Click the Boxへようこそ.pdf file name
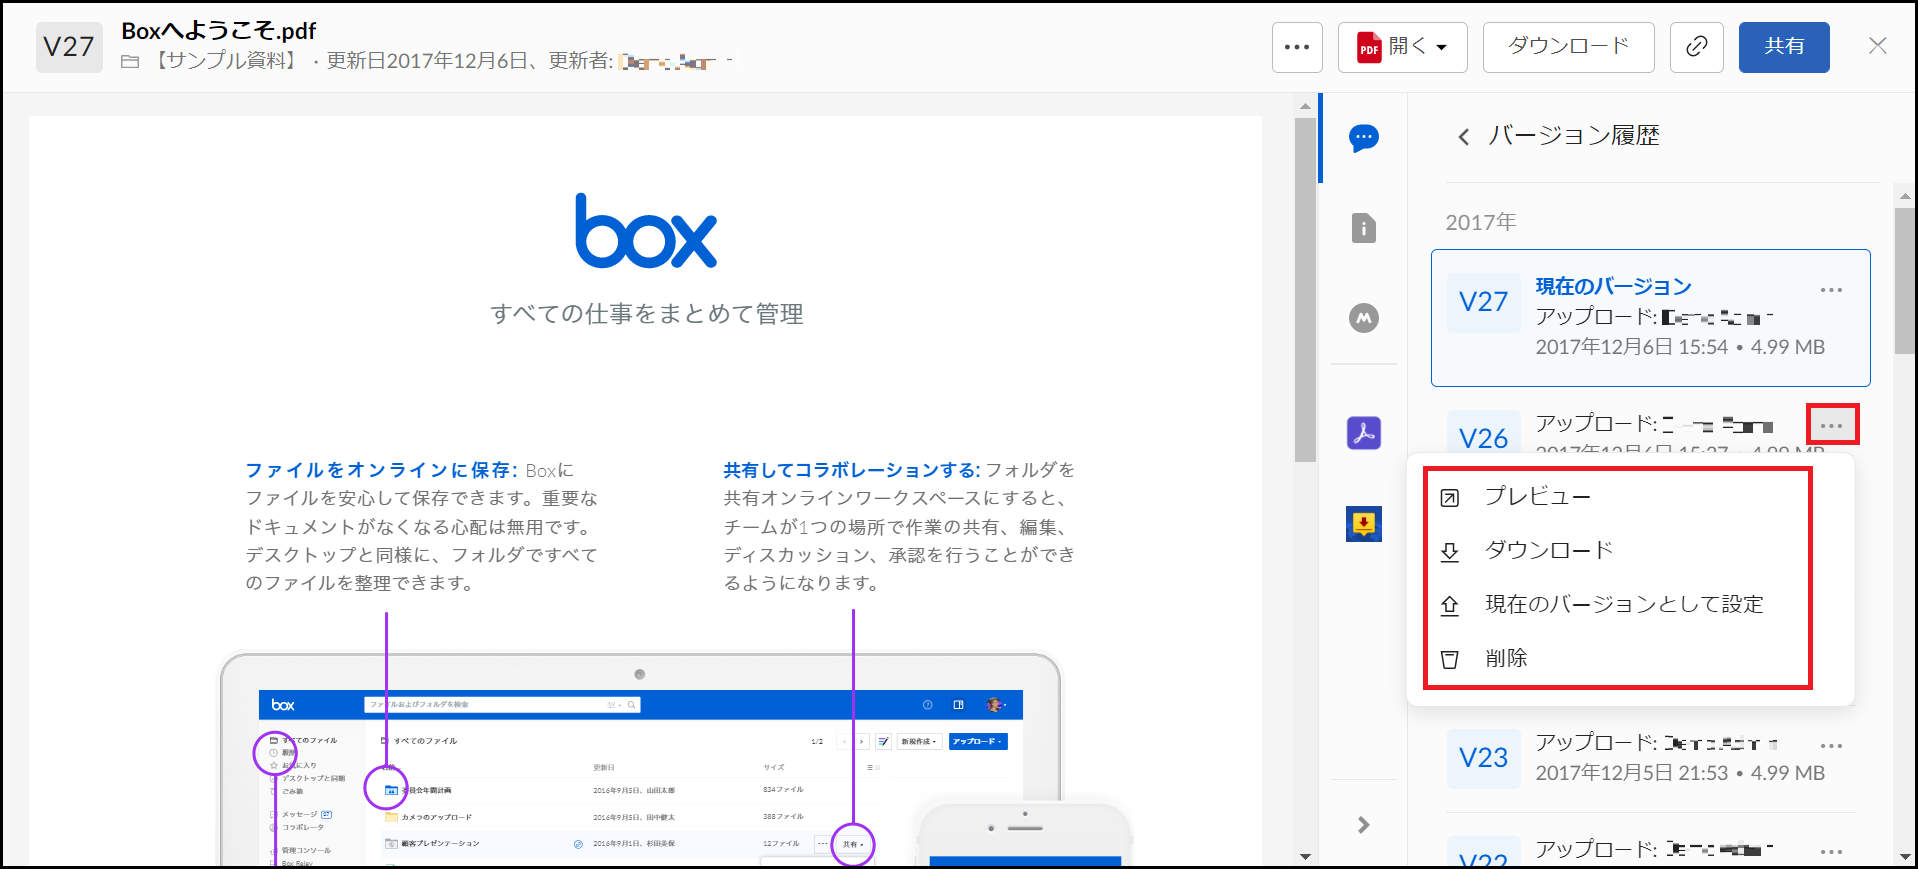 tap(219, 31)
